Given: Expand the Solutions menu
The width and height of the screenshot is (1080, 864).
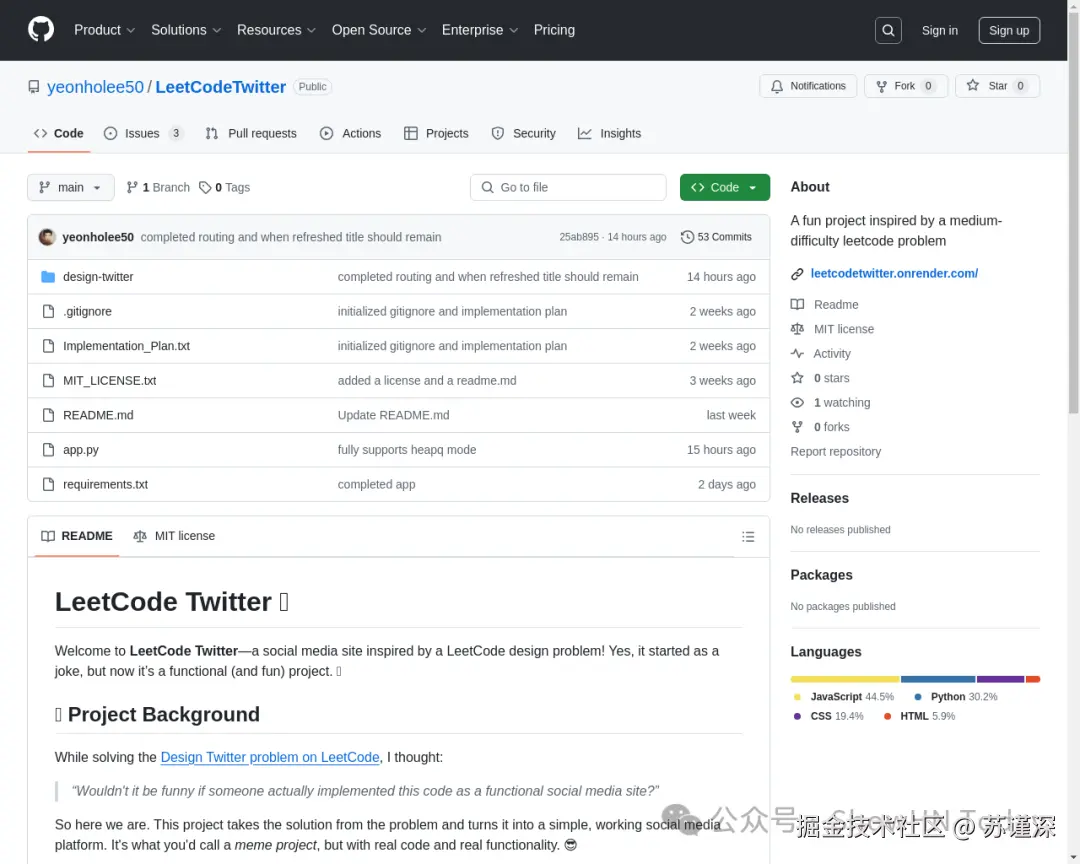Looking at the screenshot, I should pyautogui.click(x=186, y=30).
